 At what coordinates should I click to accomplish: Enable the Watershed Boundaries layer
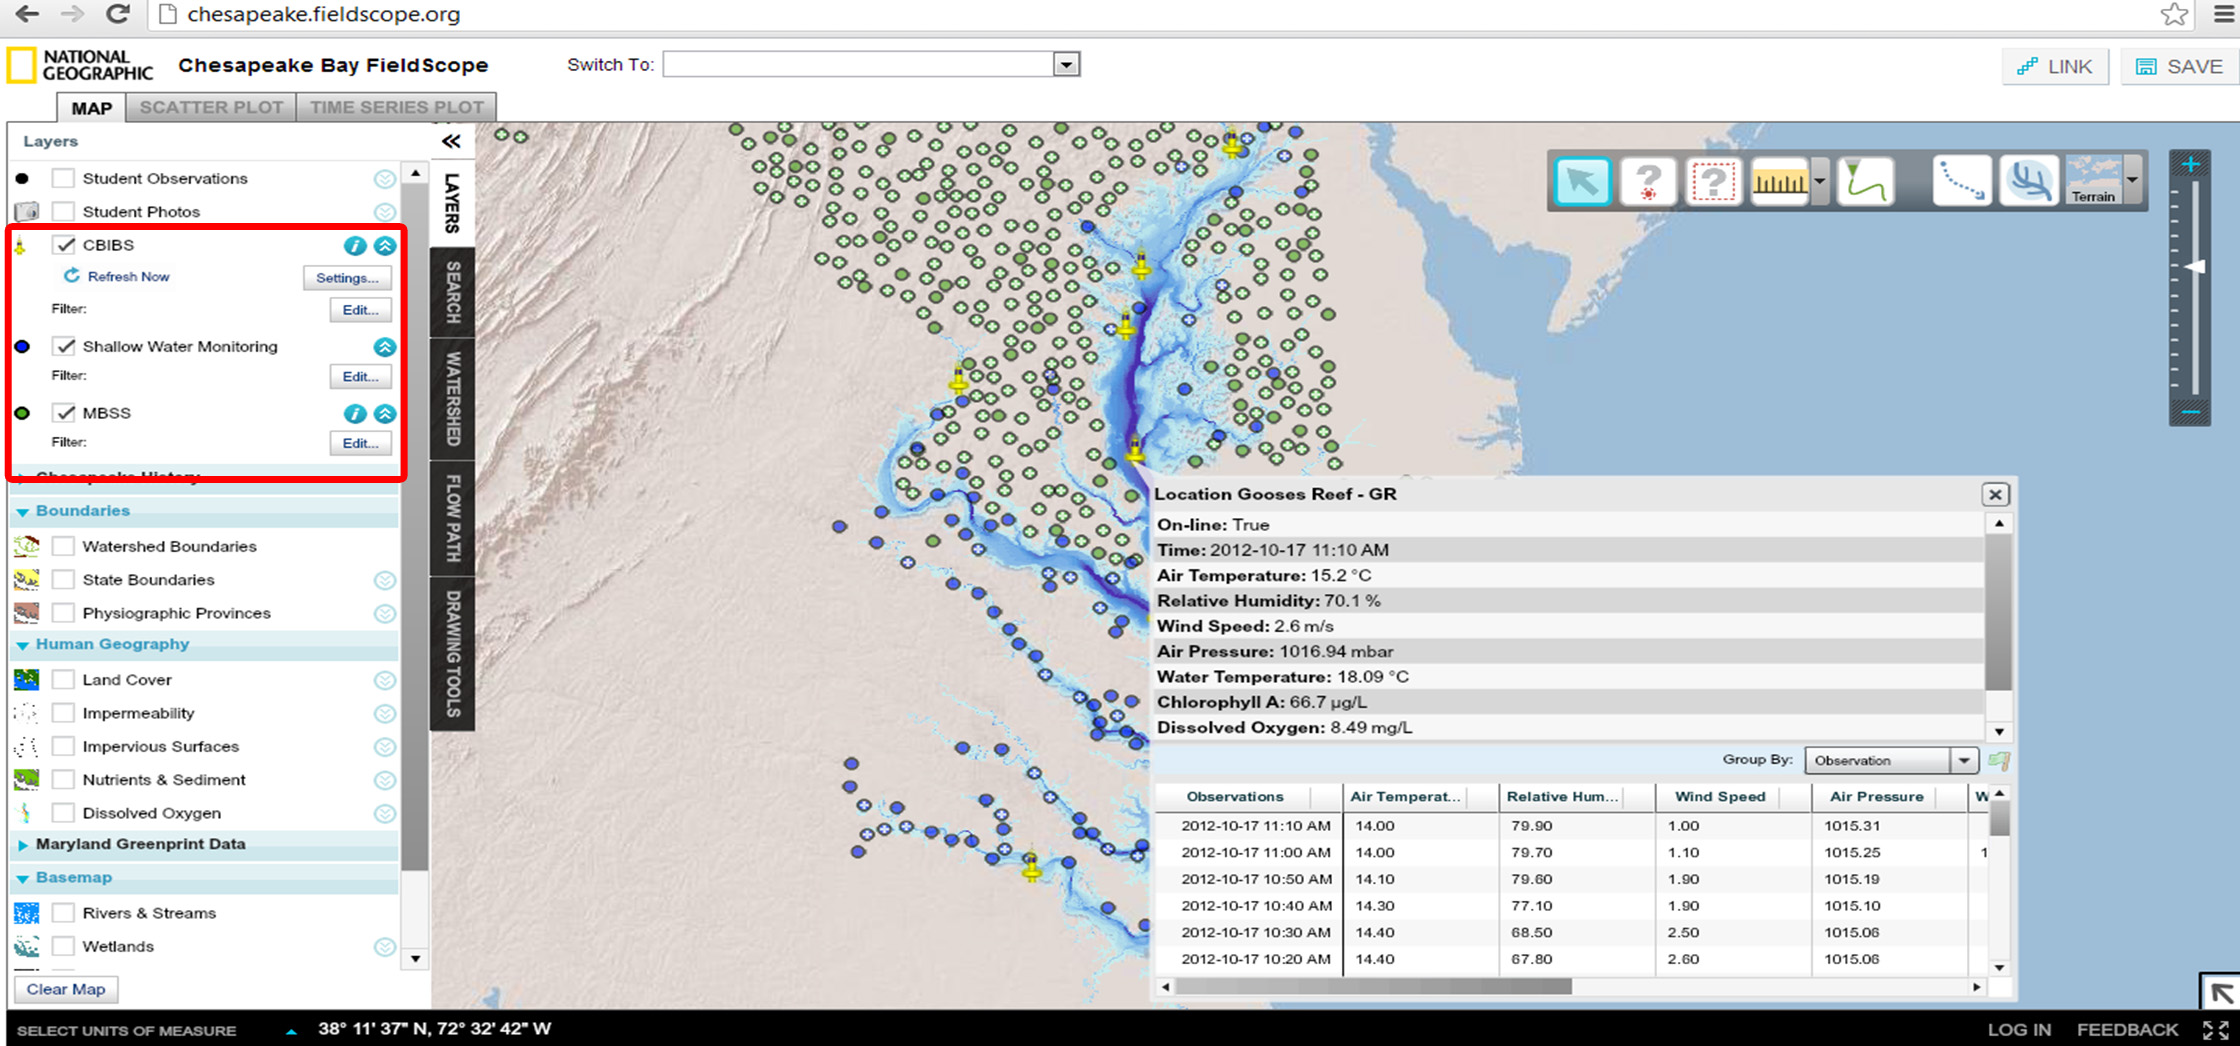63,546
